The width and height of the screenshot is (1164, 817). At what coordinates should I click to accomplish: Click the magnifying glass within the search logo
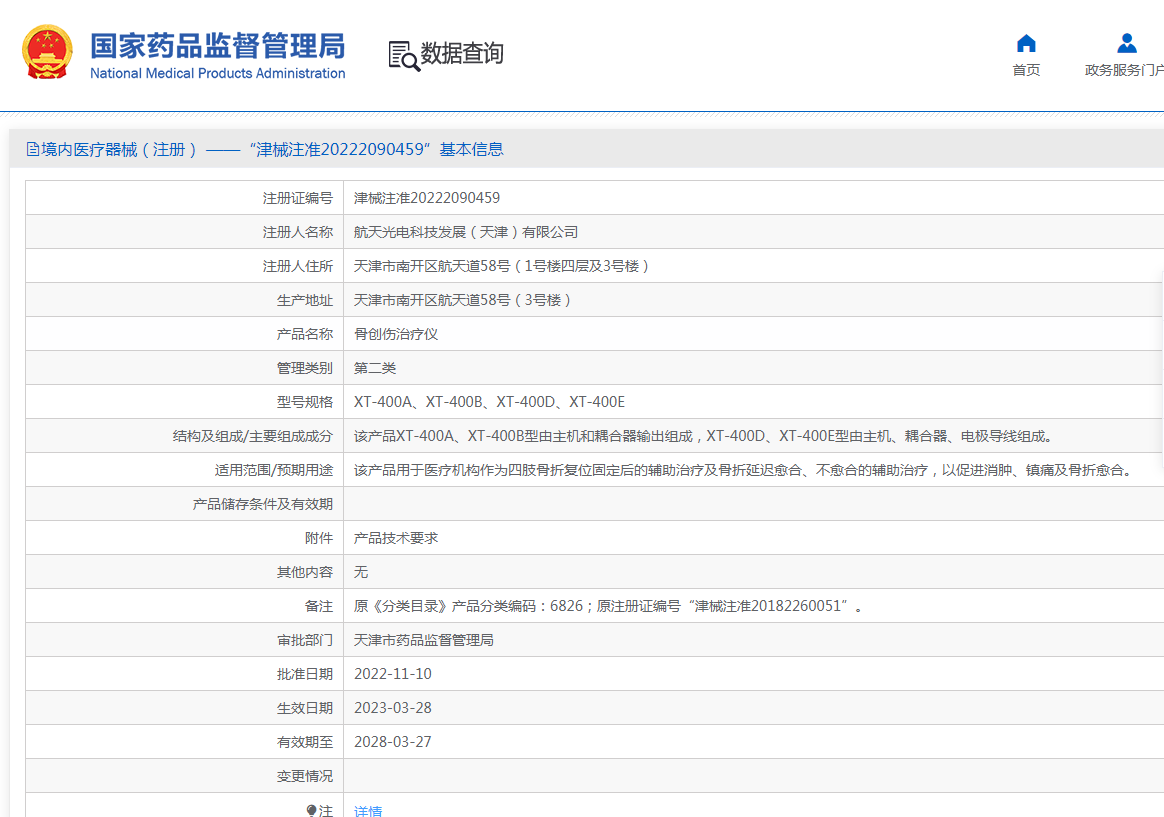(410, 63)
